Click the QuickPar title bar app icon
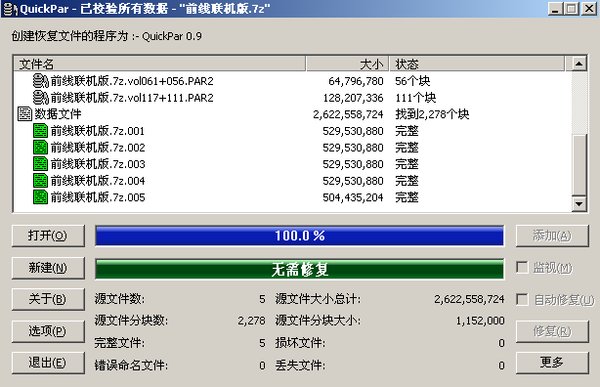Screen dimensions: 600x387 (10, 8)
